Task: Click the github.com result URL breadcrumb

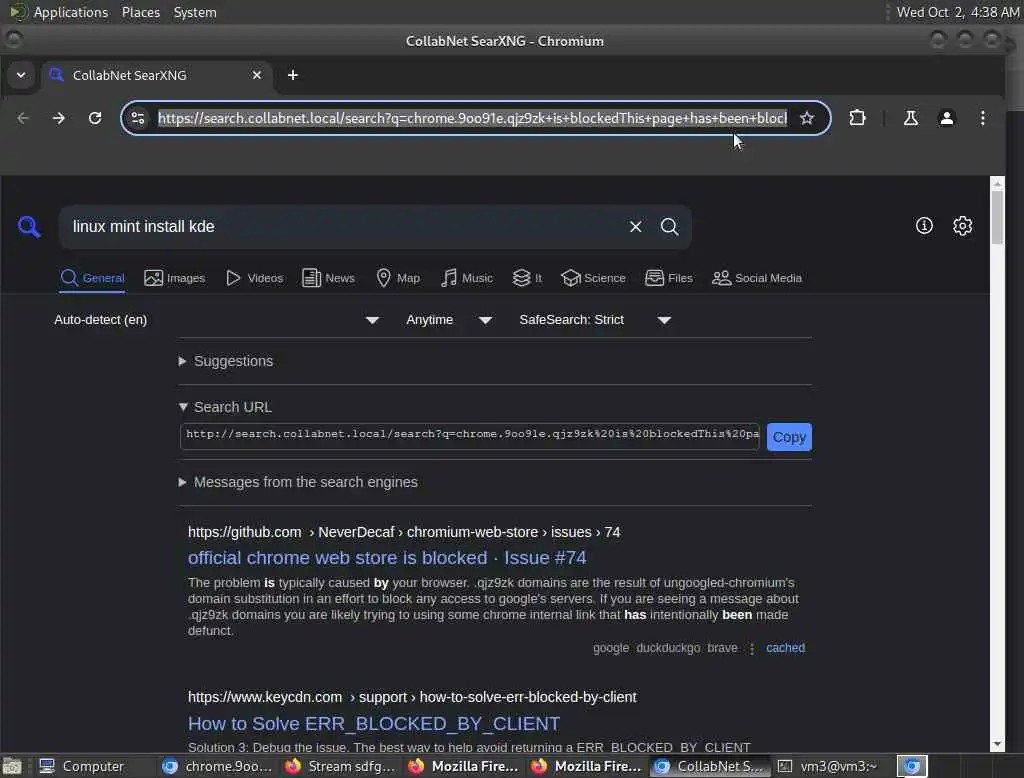Action: [404, 532]
